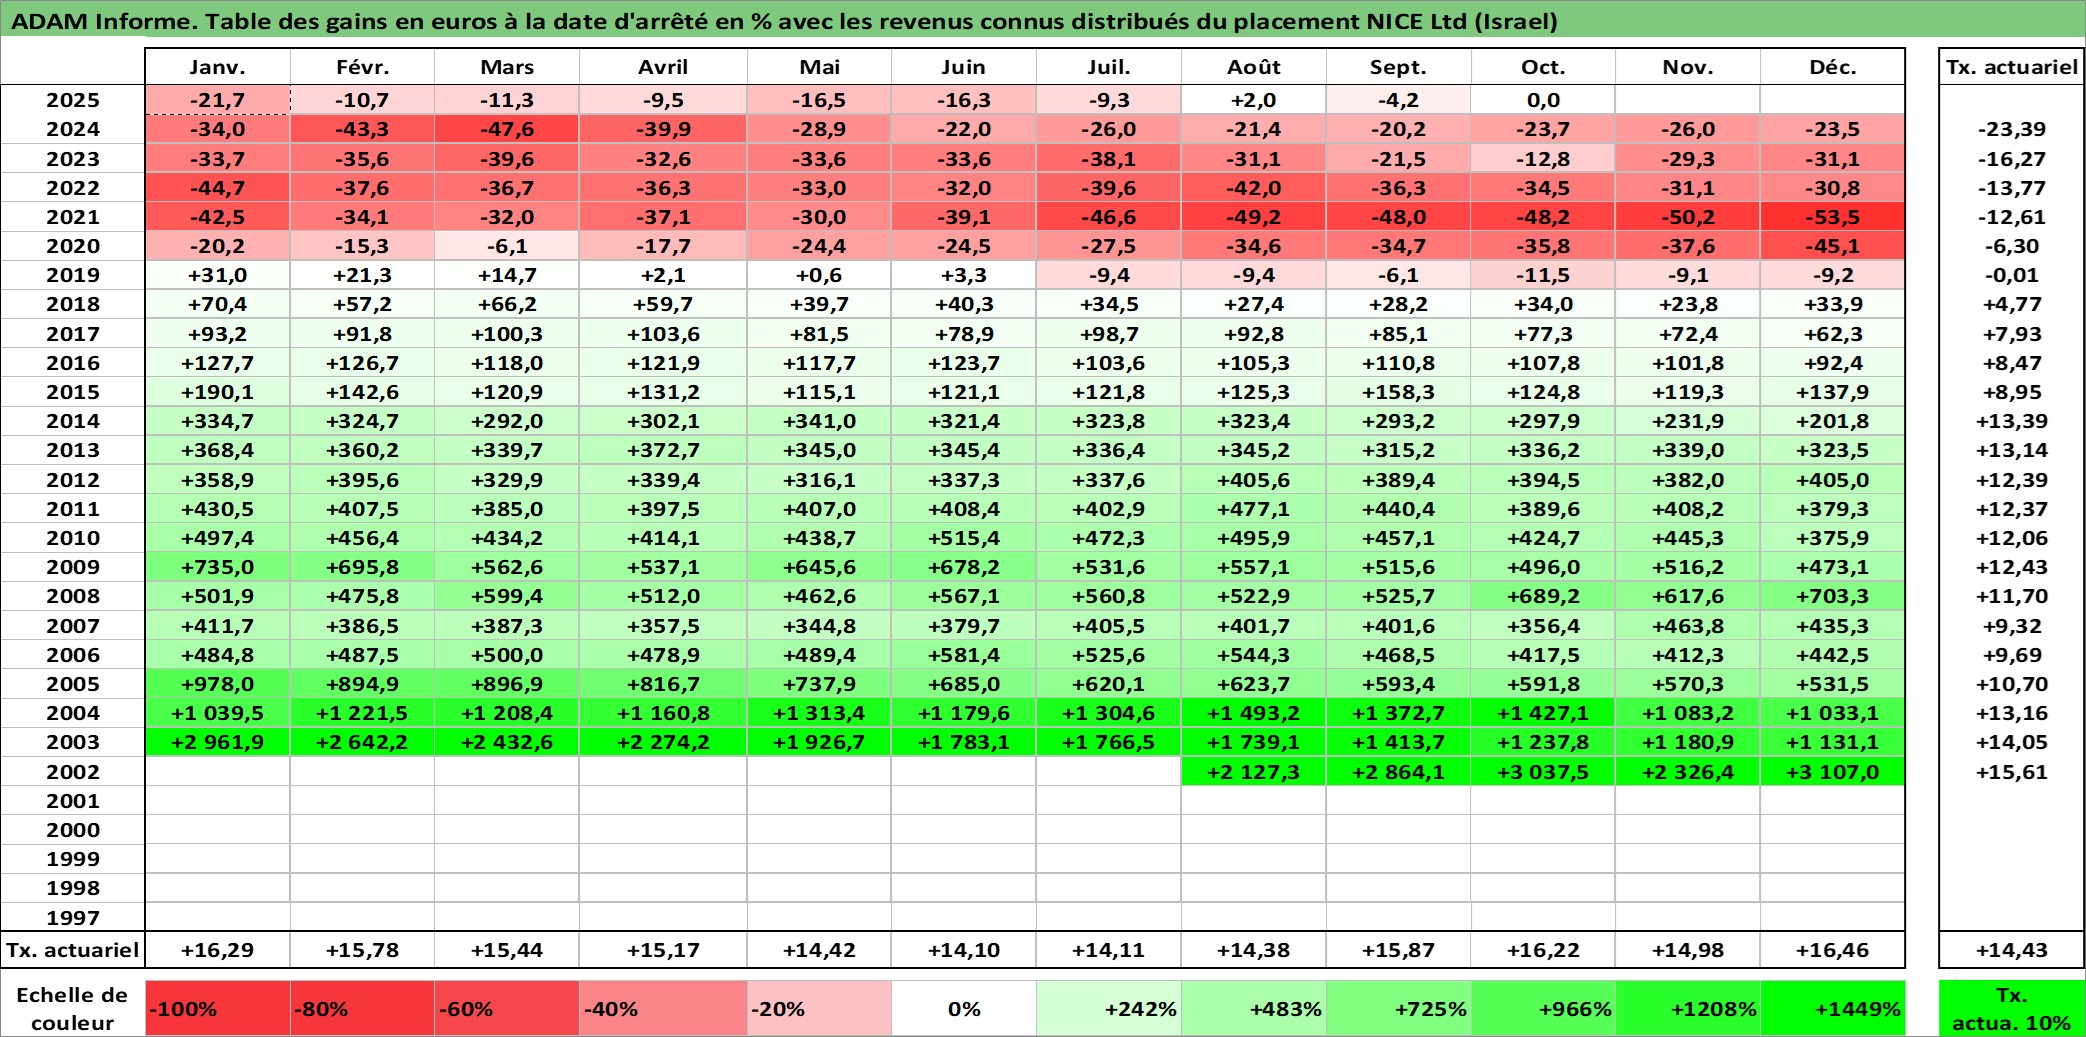Click the +515,4 cell in June 2010

coord(964,538)
